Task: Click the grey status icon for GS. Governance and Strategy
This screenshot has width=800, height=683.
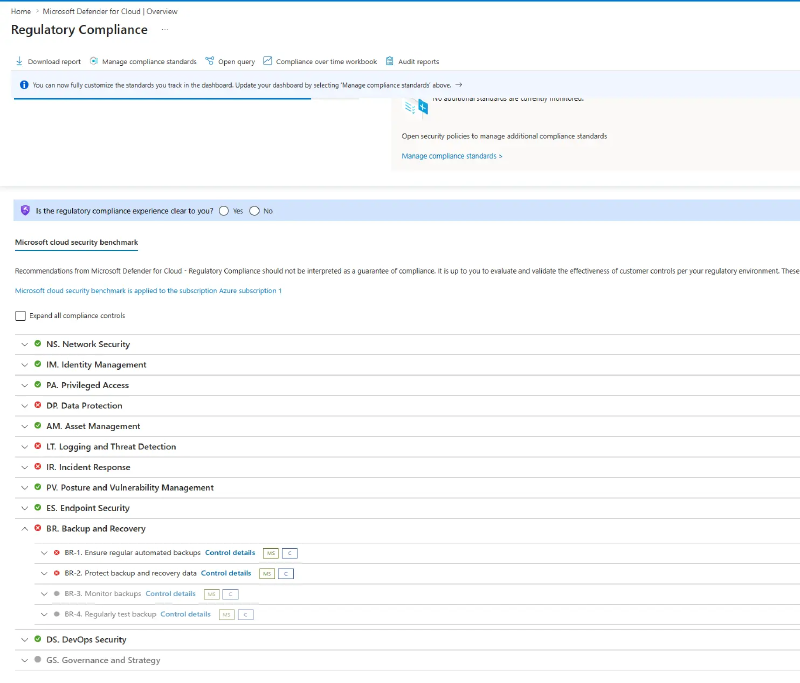Action: pos(38,660)
